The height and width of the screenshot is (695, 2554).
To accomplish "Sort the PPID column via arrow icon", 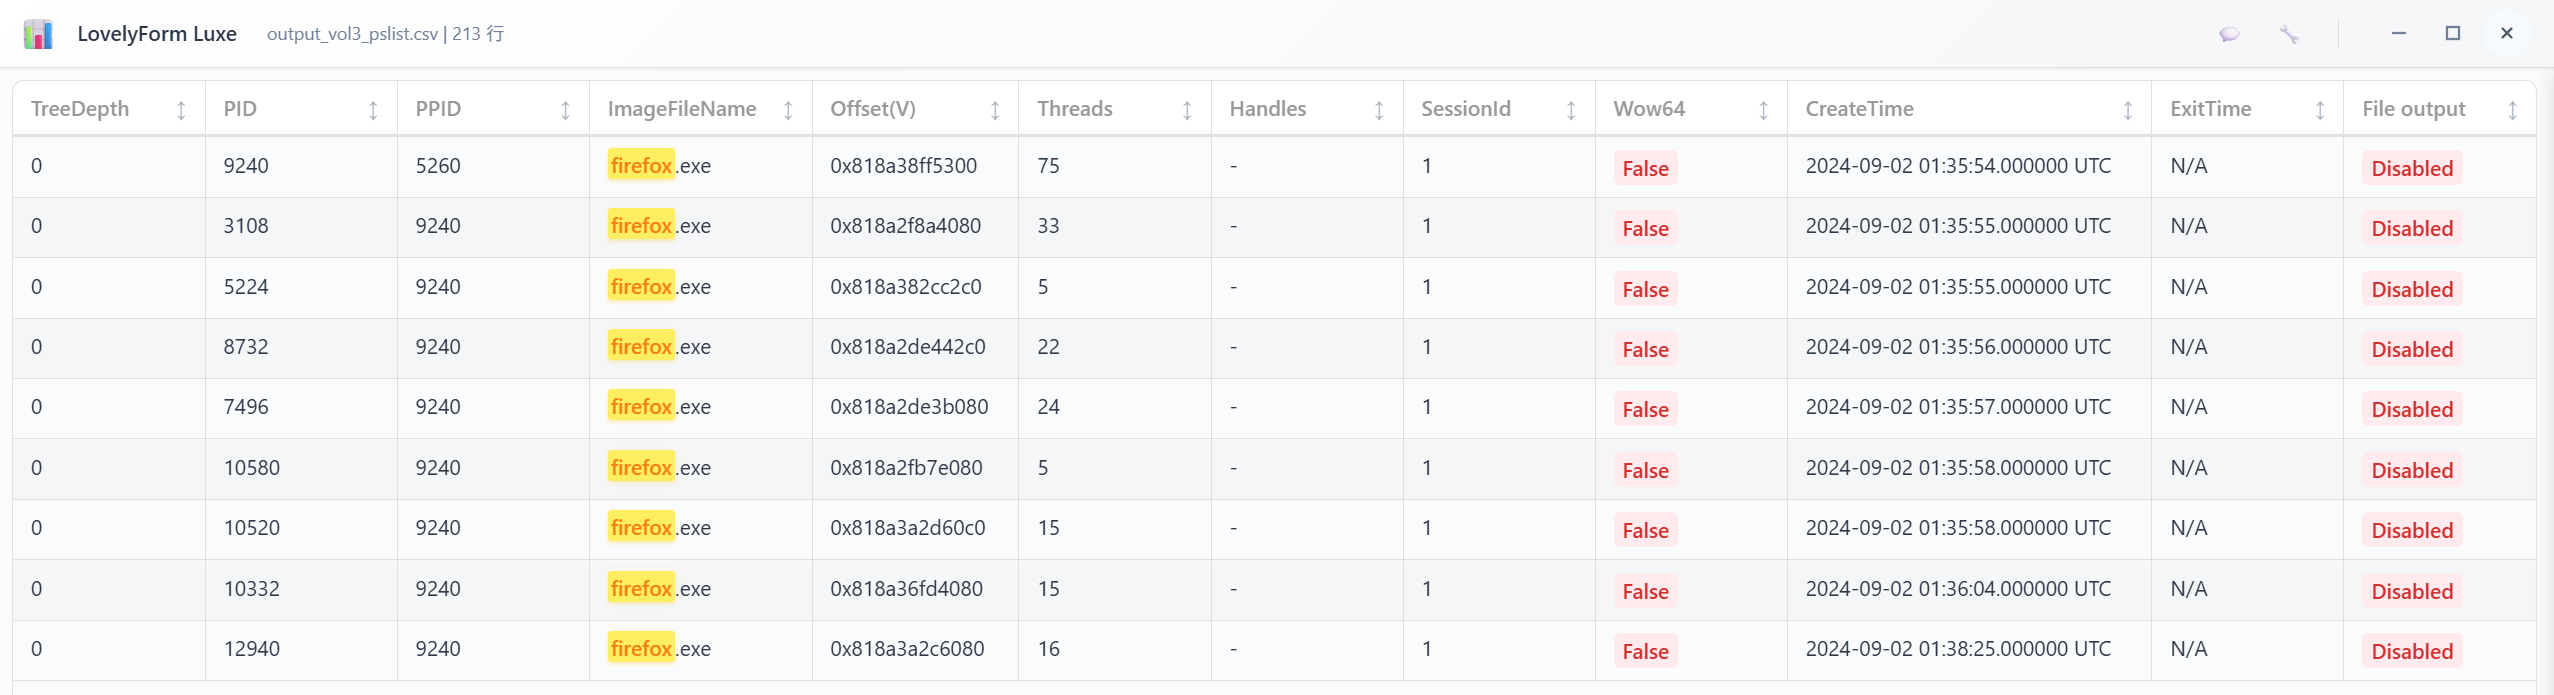I will [565, 110].
